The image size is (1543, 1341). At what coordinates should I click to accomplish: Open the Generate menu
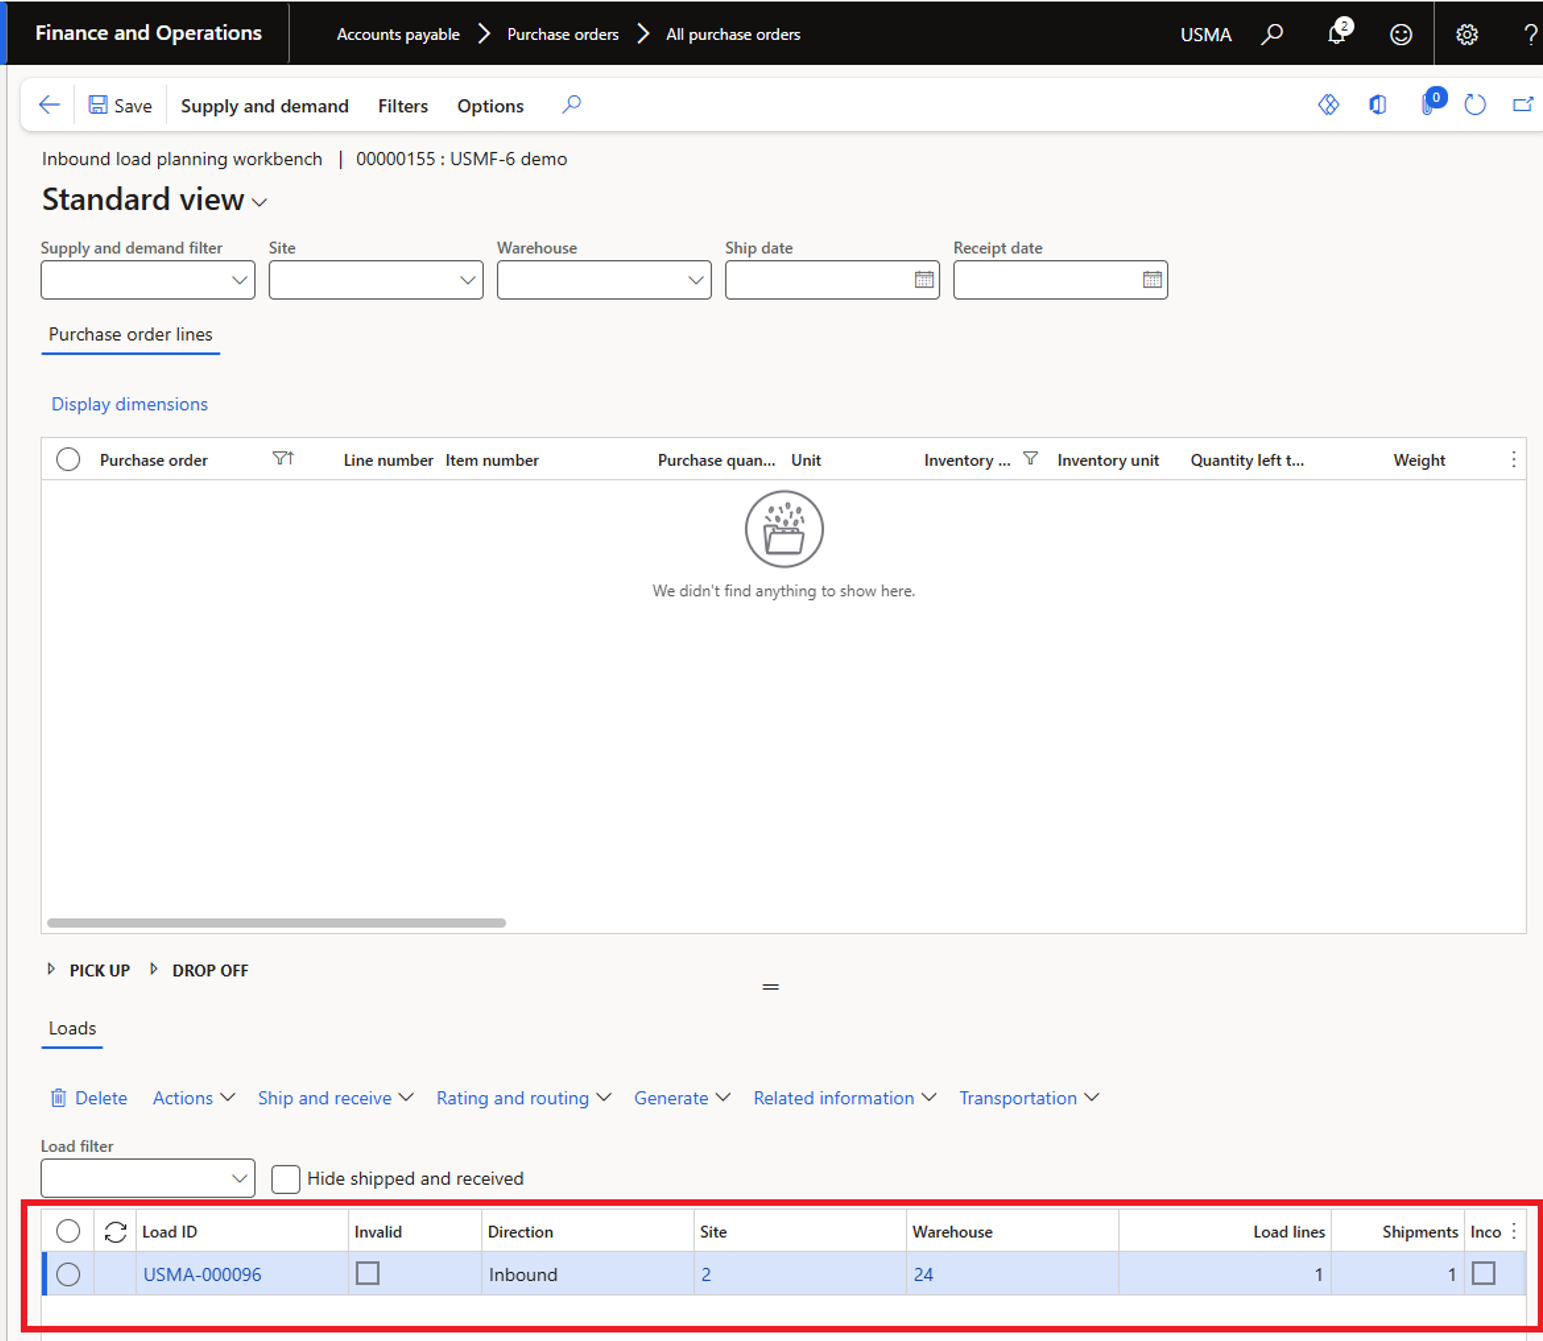coord(682,1098)
